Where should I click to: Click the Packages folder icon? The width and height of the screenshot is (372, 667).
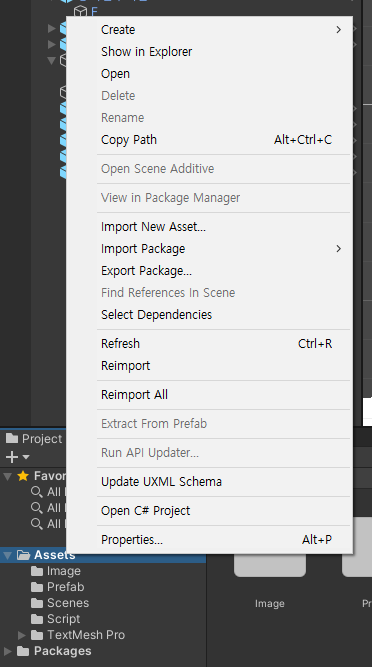click(23, 651)
